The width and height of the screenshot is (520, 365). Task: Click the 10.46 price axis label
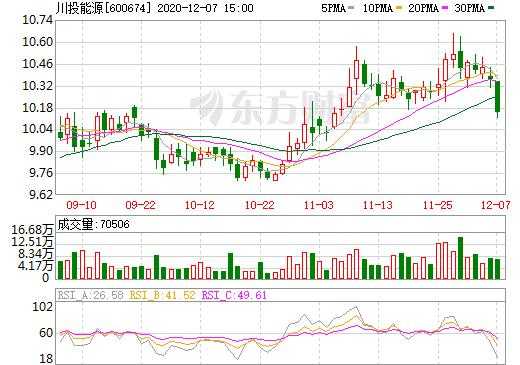[x=37, y=64]
